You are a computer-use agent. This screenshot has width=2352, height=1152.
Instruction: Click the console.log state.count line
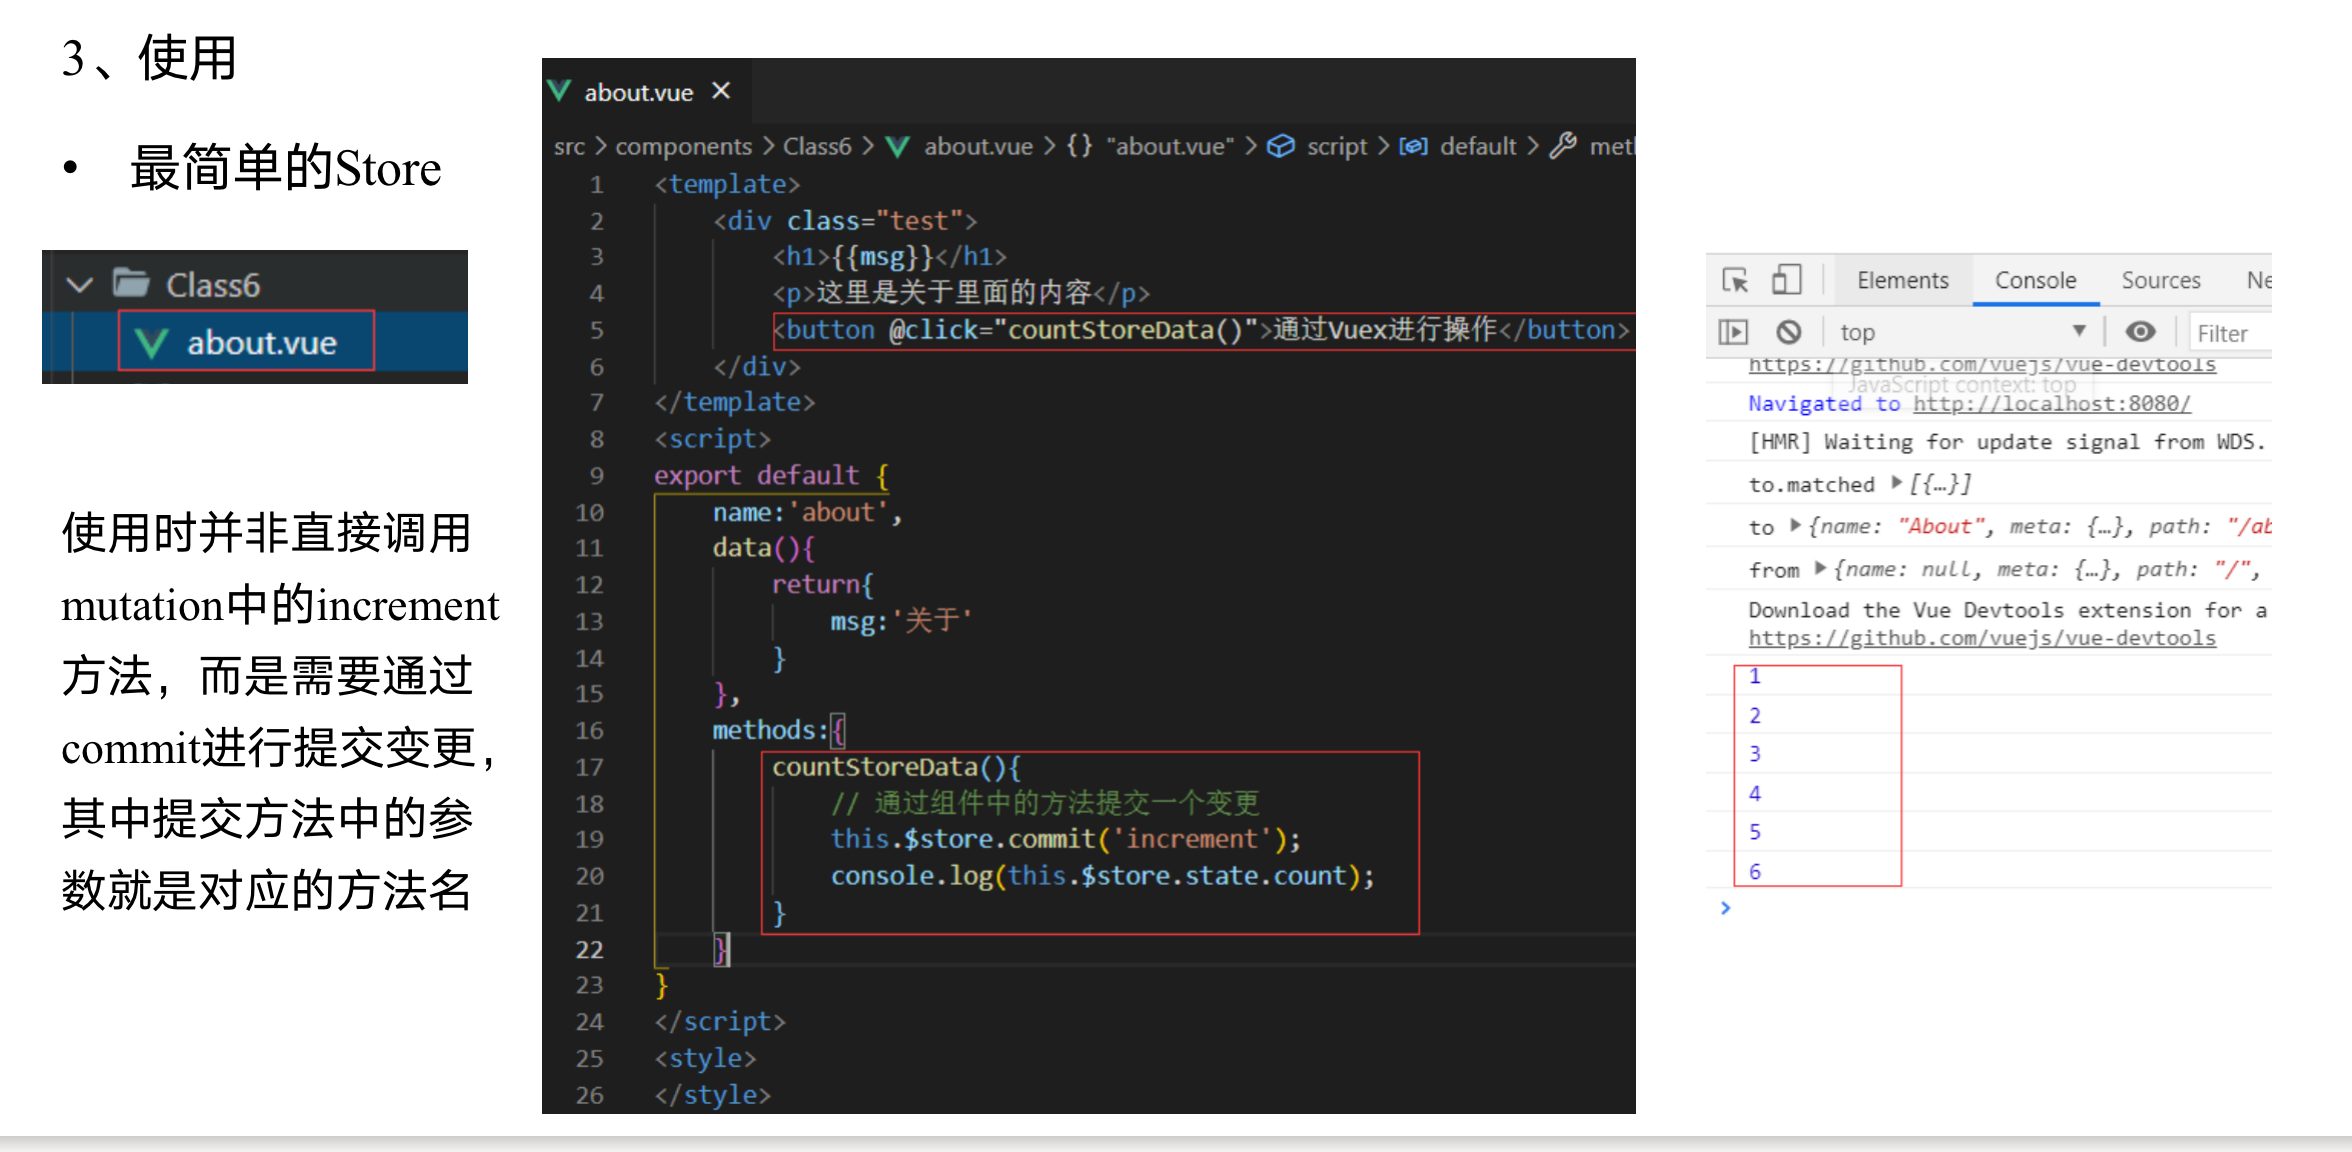1102,875
